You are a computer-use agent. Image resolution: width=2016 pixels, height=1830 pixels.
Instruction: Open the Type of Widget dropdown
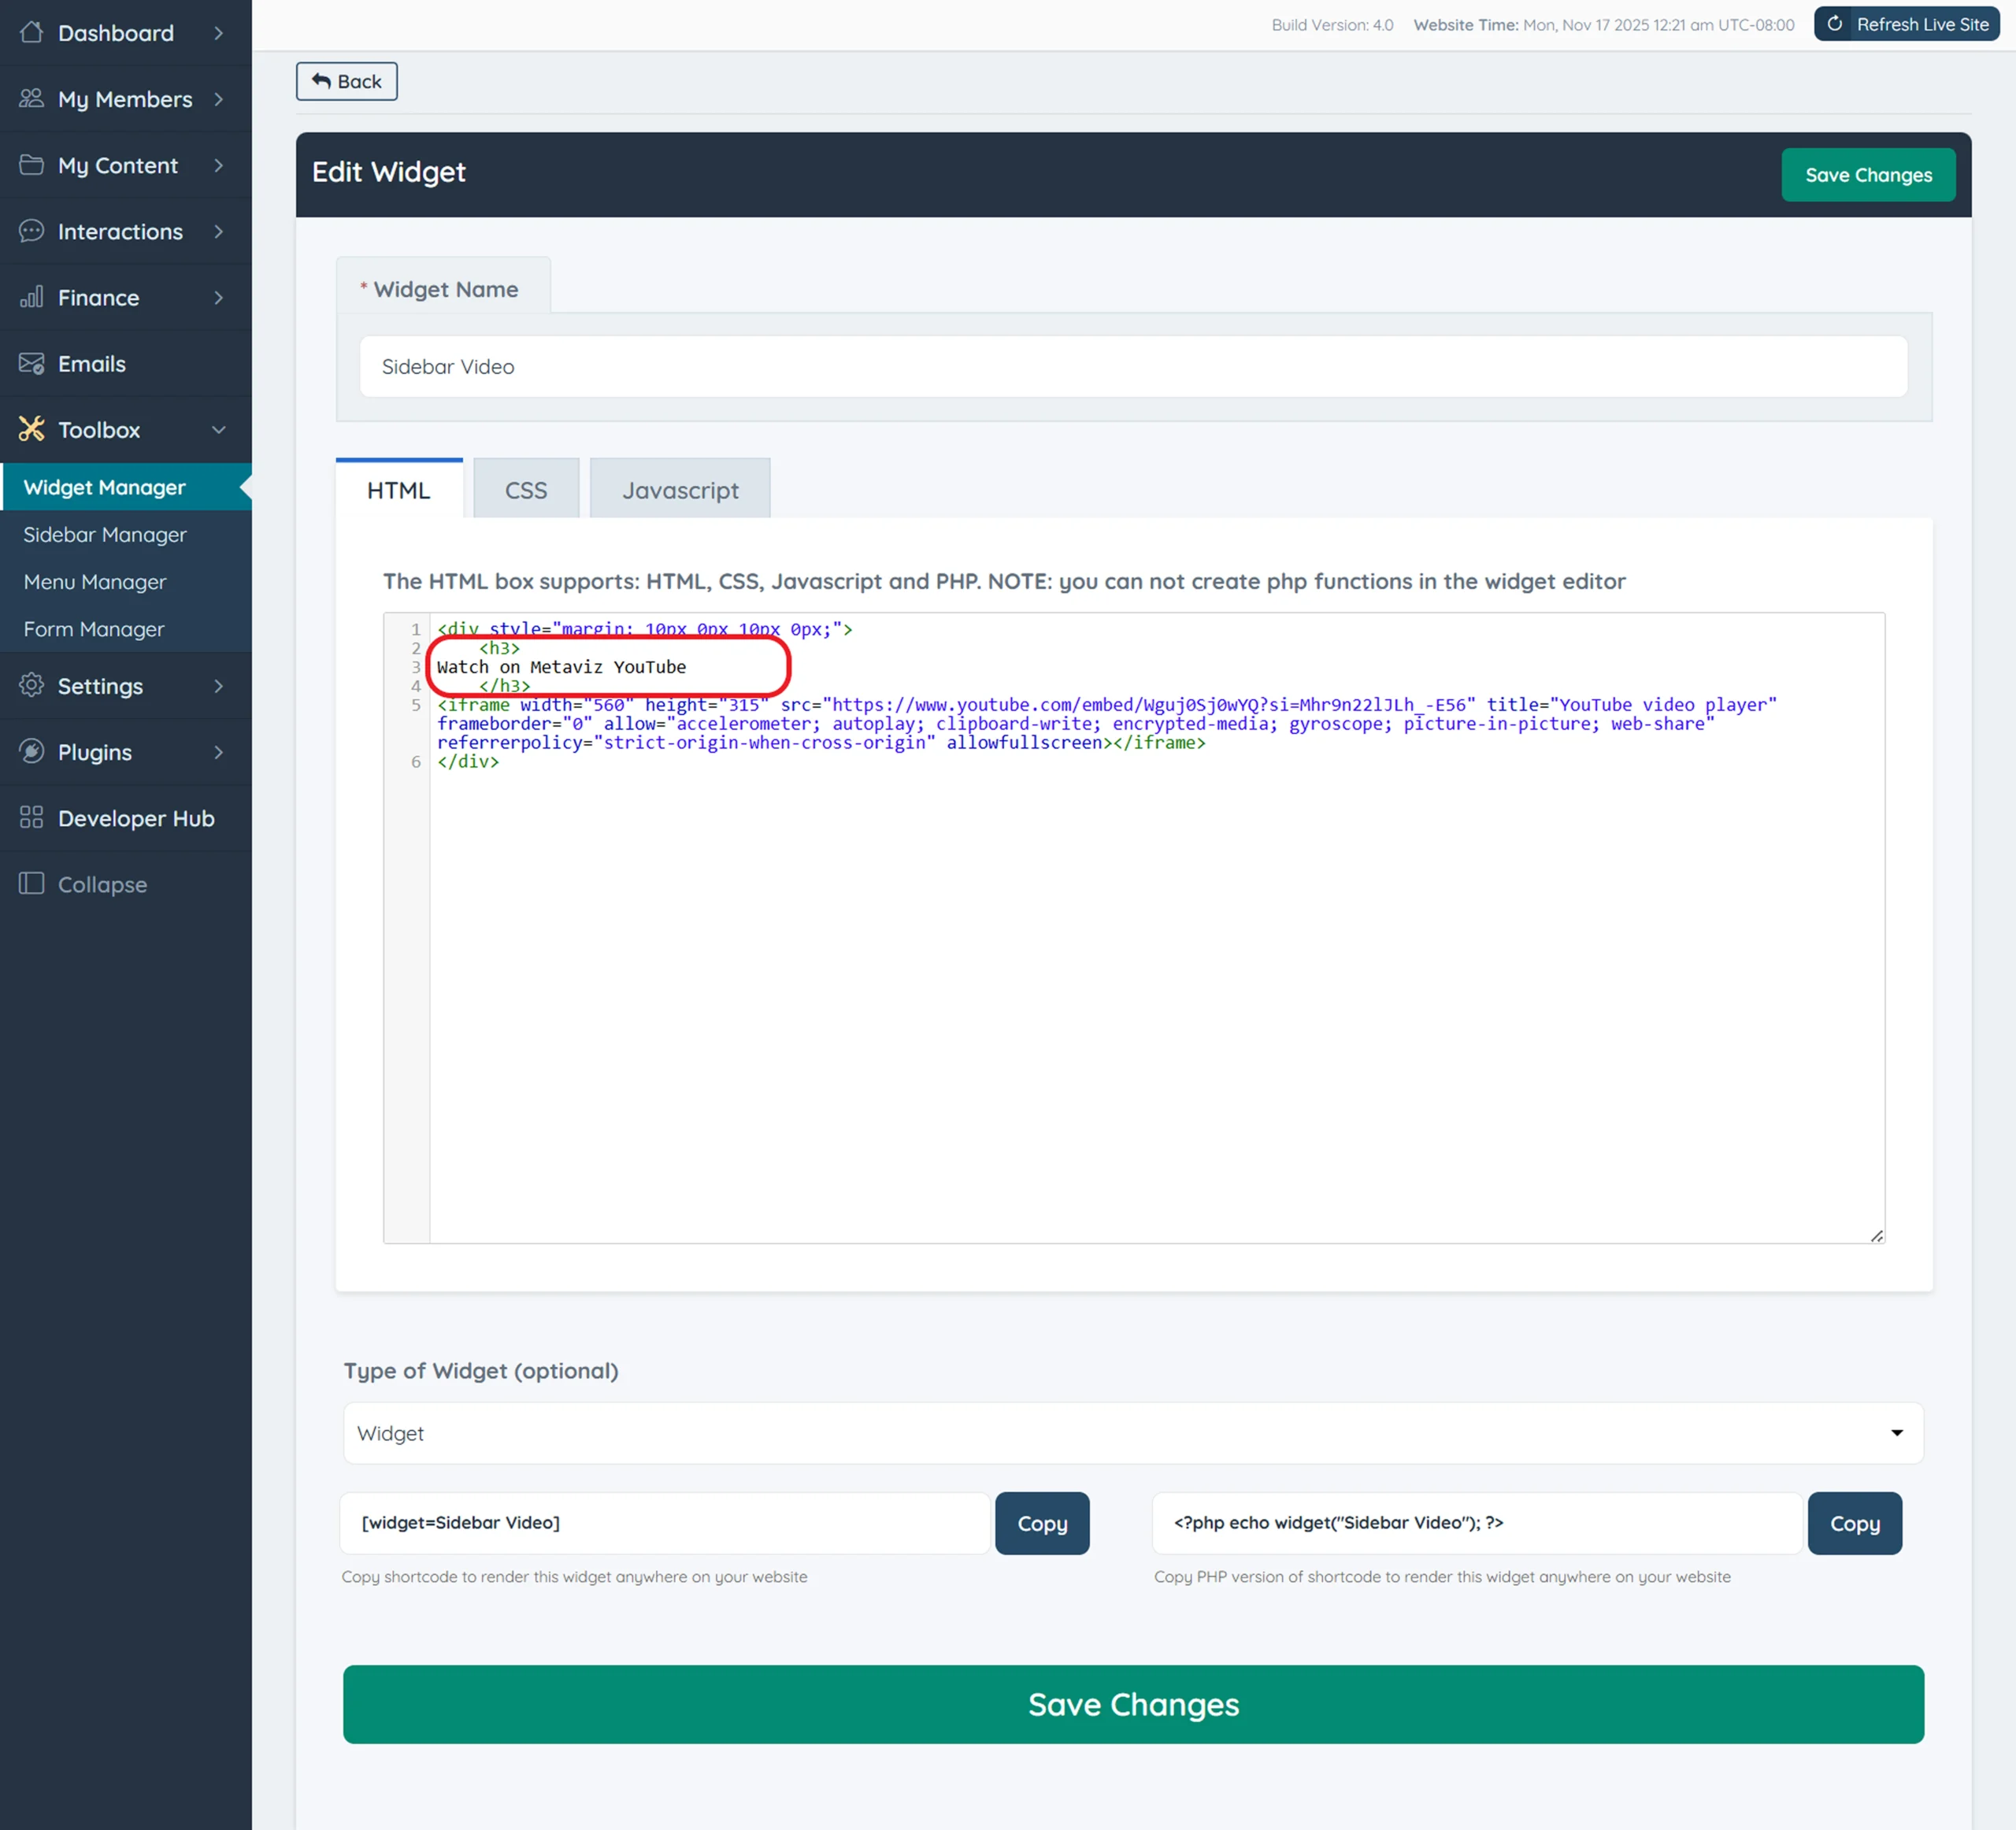(1132, 1433)
